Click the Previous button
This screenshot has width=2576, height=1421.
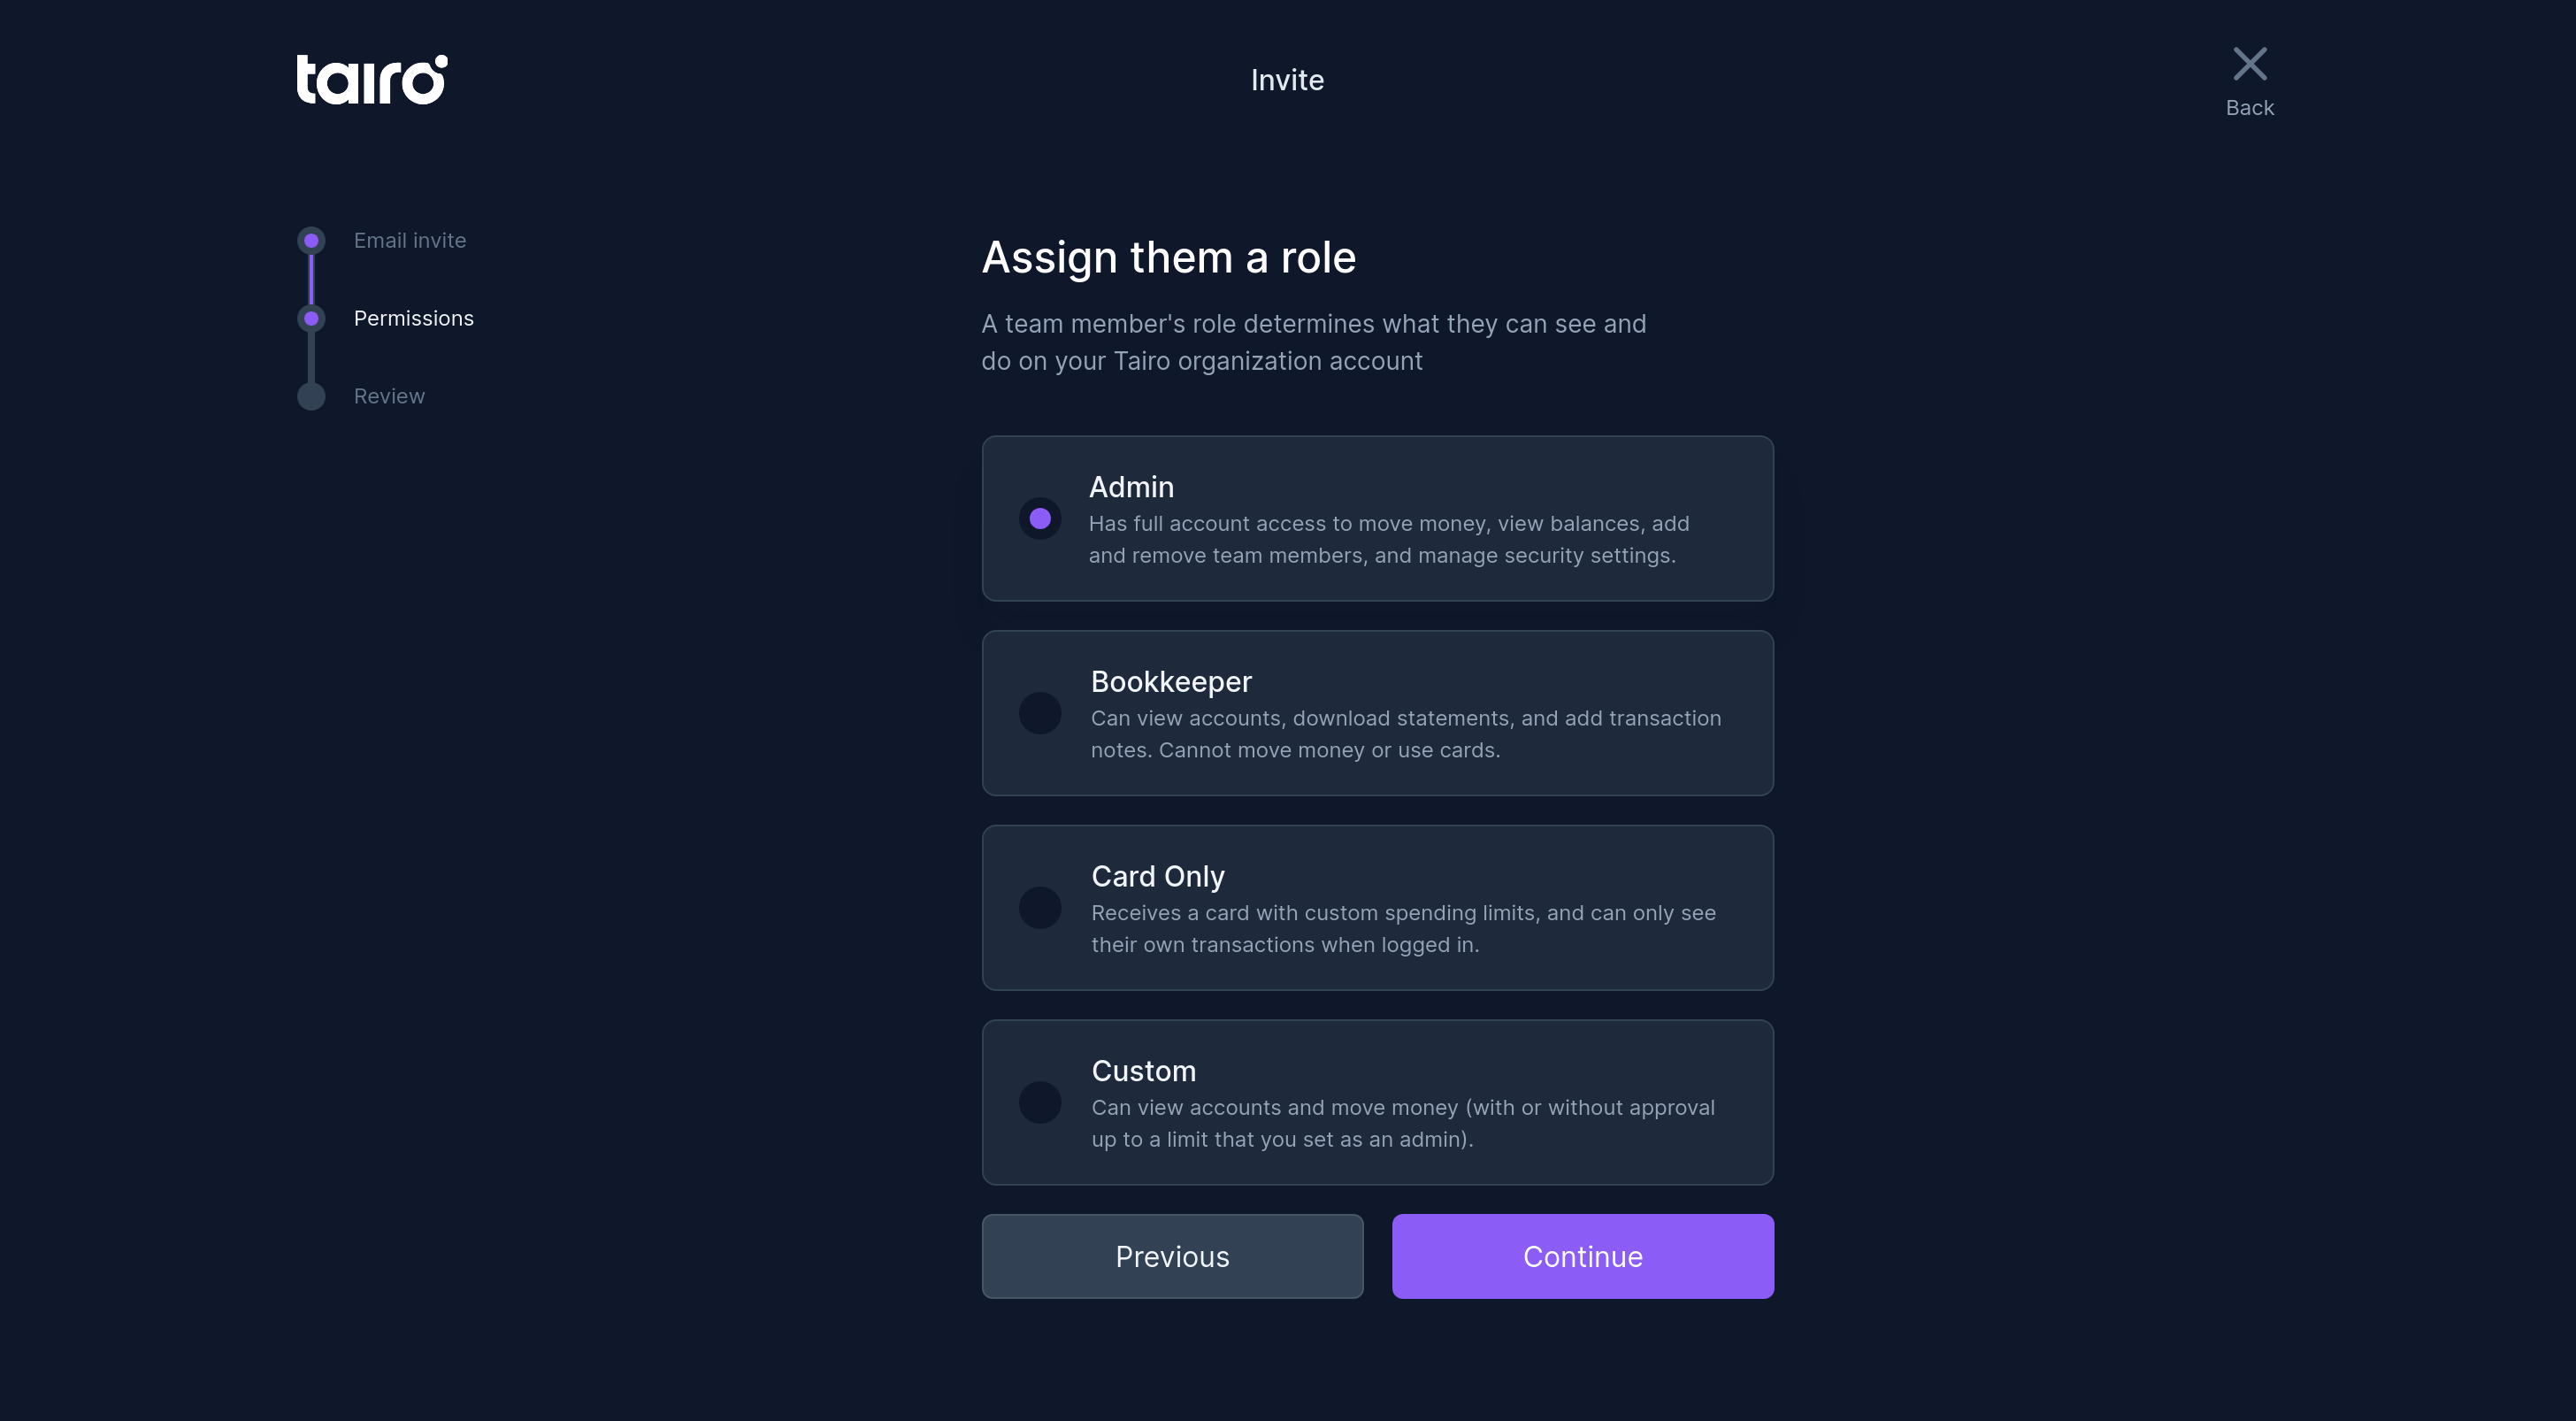(x=1172, y=1256)
